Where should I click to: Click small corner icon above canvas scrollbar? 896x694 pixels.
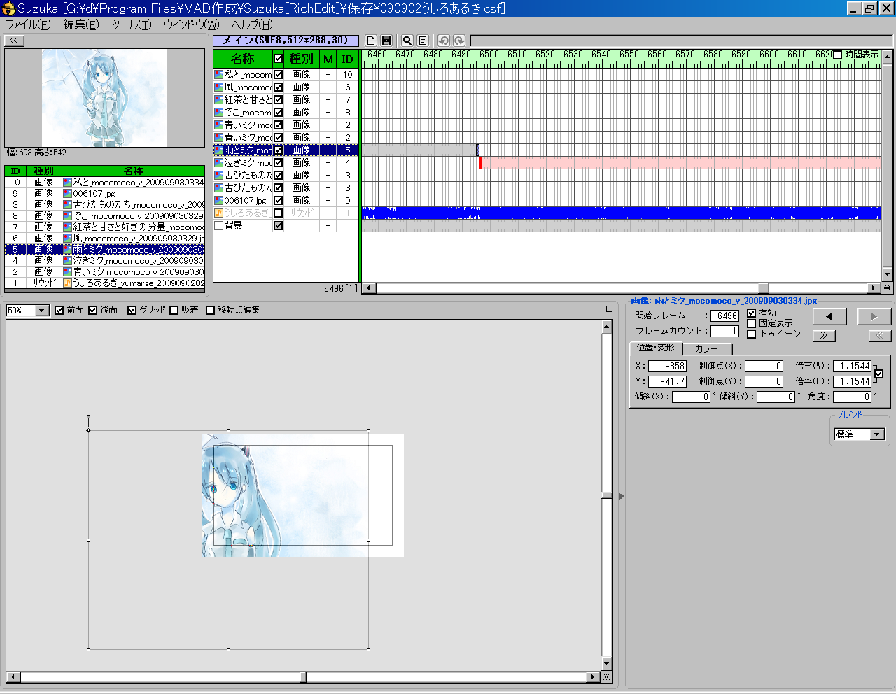608,309
